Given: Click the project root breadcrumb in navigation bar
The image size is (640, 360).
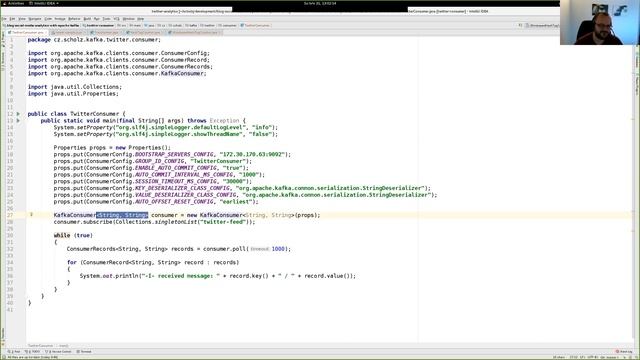Looking at the screenshot, I should tap(42, 25).
